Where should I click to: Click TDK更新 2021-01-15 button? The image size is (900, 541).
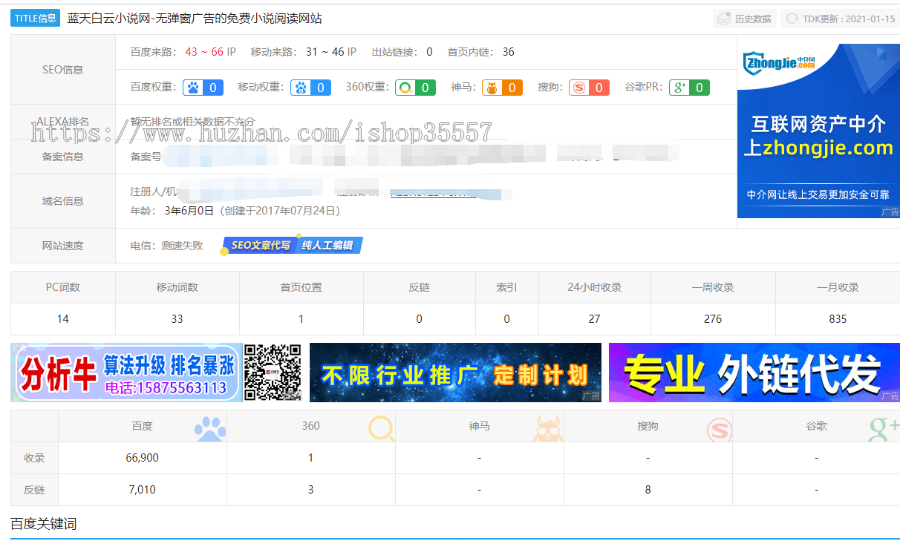[840, 18]
